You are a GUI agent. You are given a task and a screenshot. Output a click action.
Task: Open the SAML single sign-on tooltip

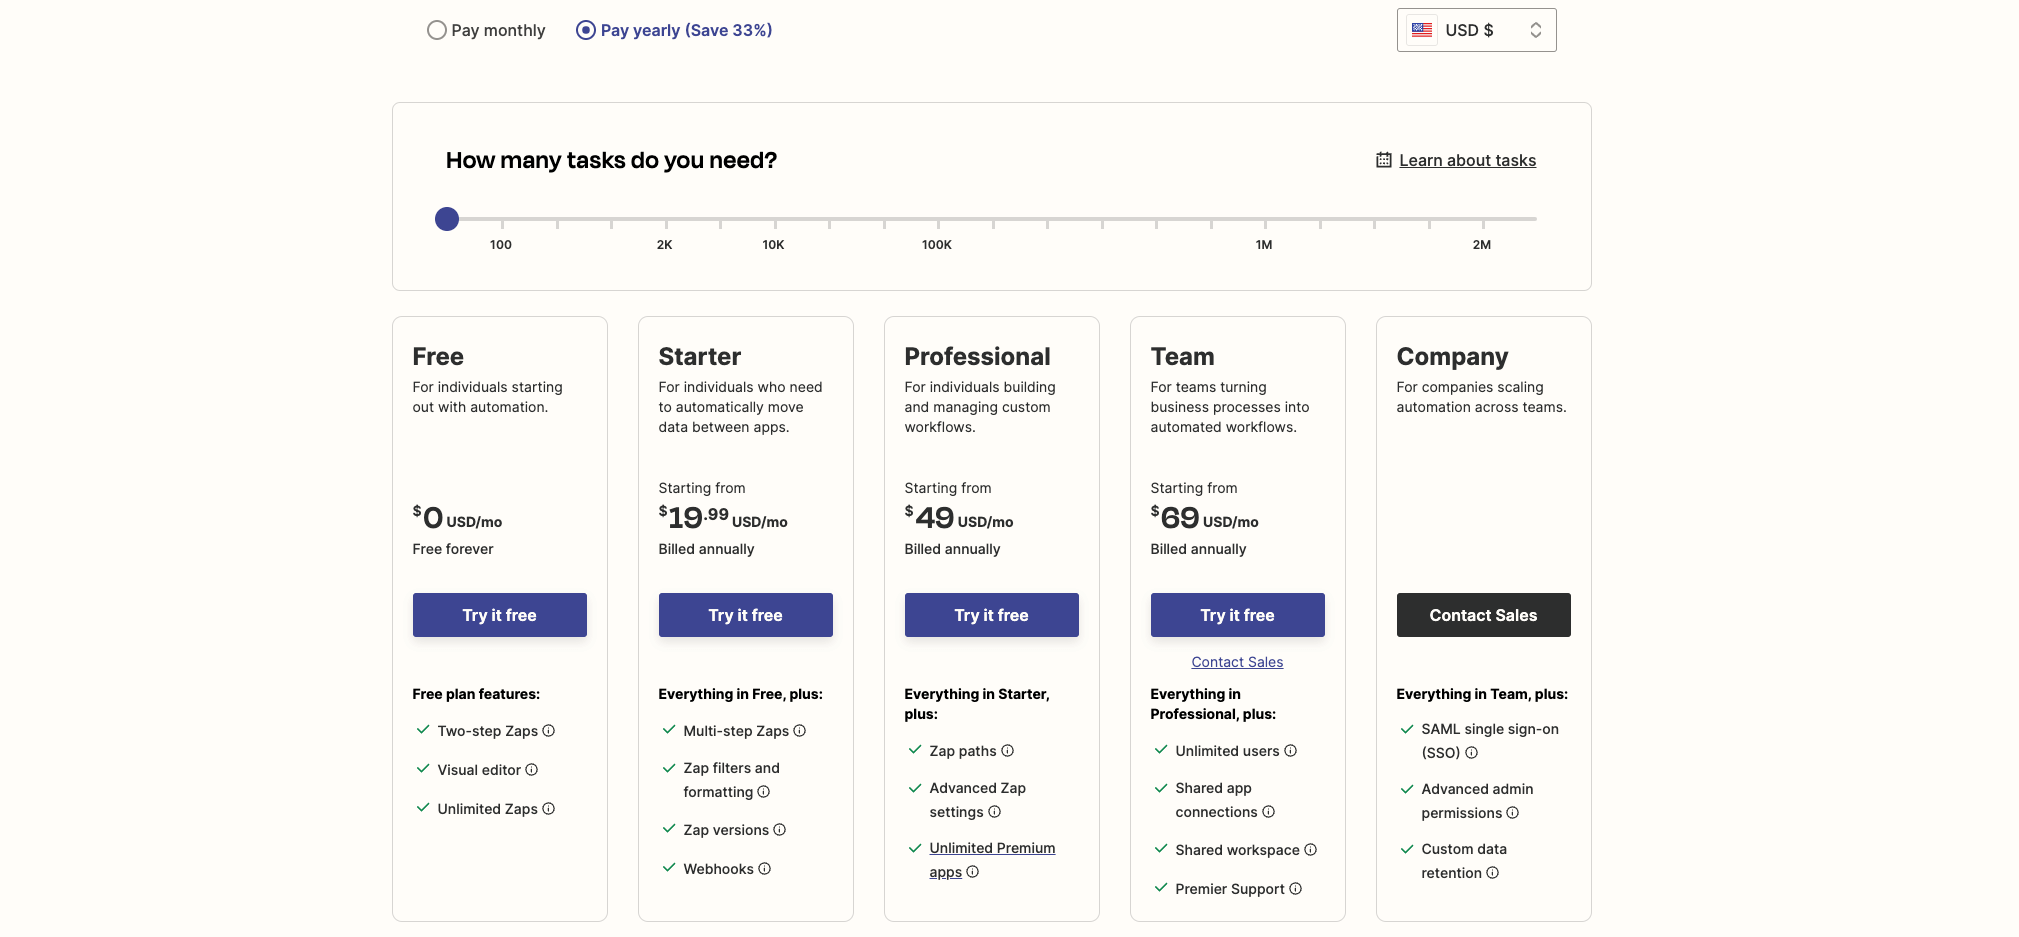tap(1470, 753)
